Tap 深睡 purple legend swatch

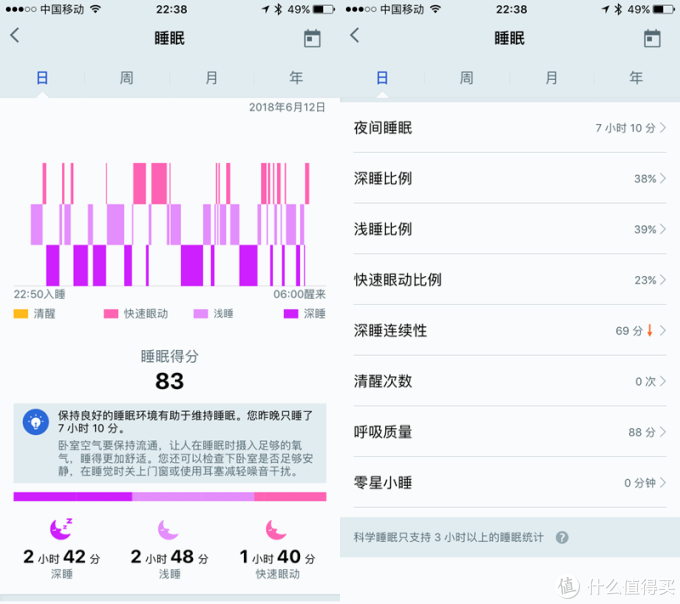(291, 314)
